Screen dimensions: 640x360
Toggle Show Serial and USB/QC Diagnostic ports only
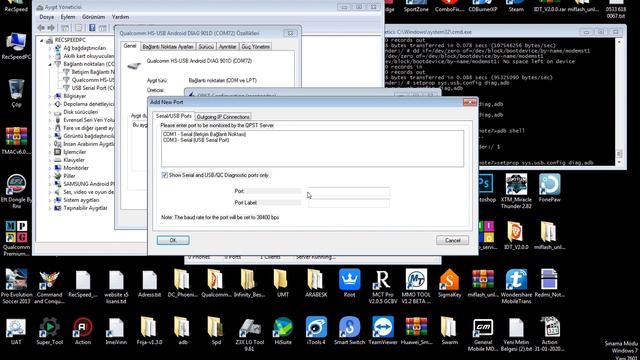click(x=164, y=175)
